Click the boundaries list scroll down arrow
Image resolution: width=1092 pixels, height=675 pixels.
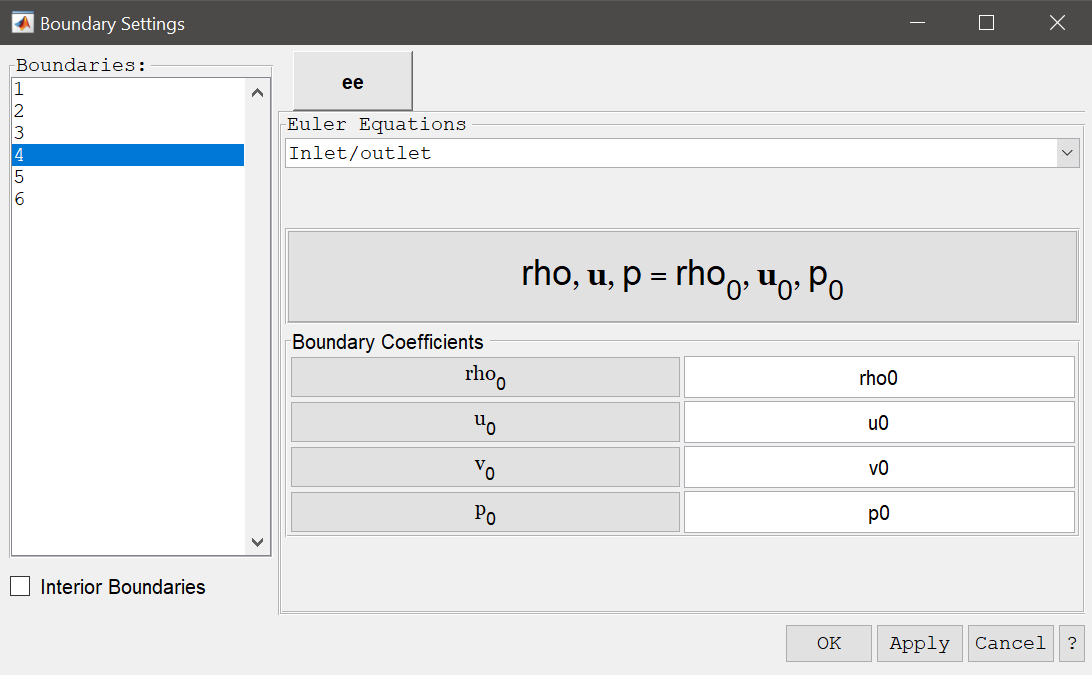point(257,542)
